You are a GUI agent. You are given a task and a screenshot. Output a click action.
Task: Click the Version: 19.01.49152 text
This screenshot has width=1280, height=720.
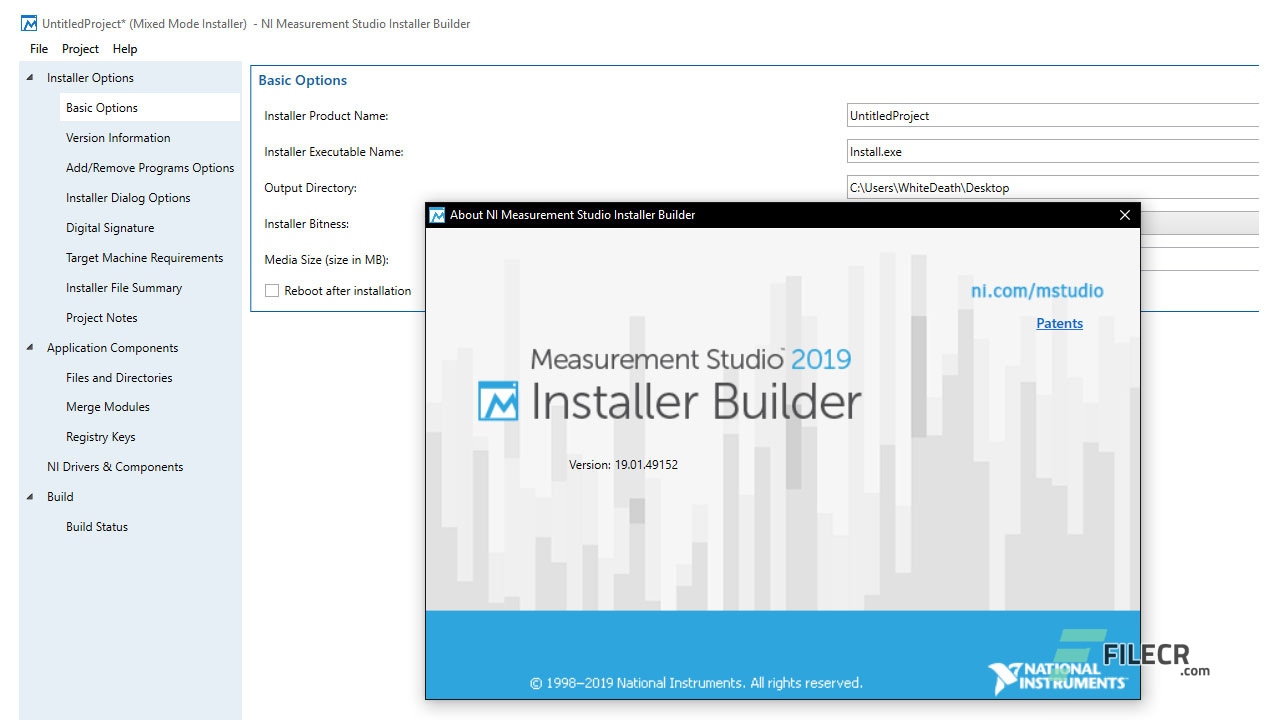[623, 465]
